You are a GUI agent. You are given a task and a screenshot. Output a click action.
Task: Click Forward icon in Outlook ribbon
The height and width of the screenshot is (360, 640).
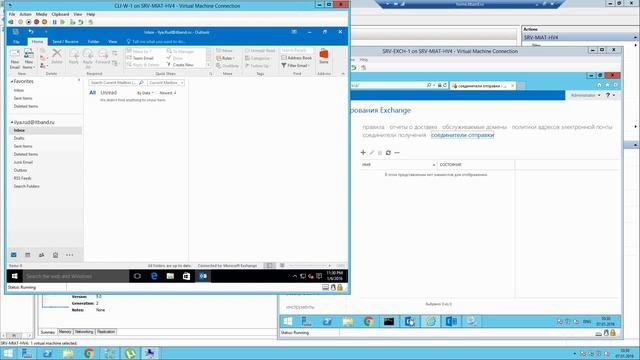(103, 56)
